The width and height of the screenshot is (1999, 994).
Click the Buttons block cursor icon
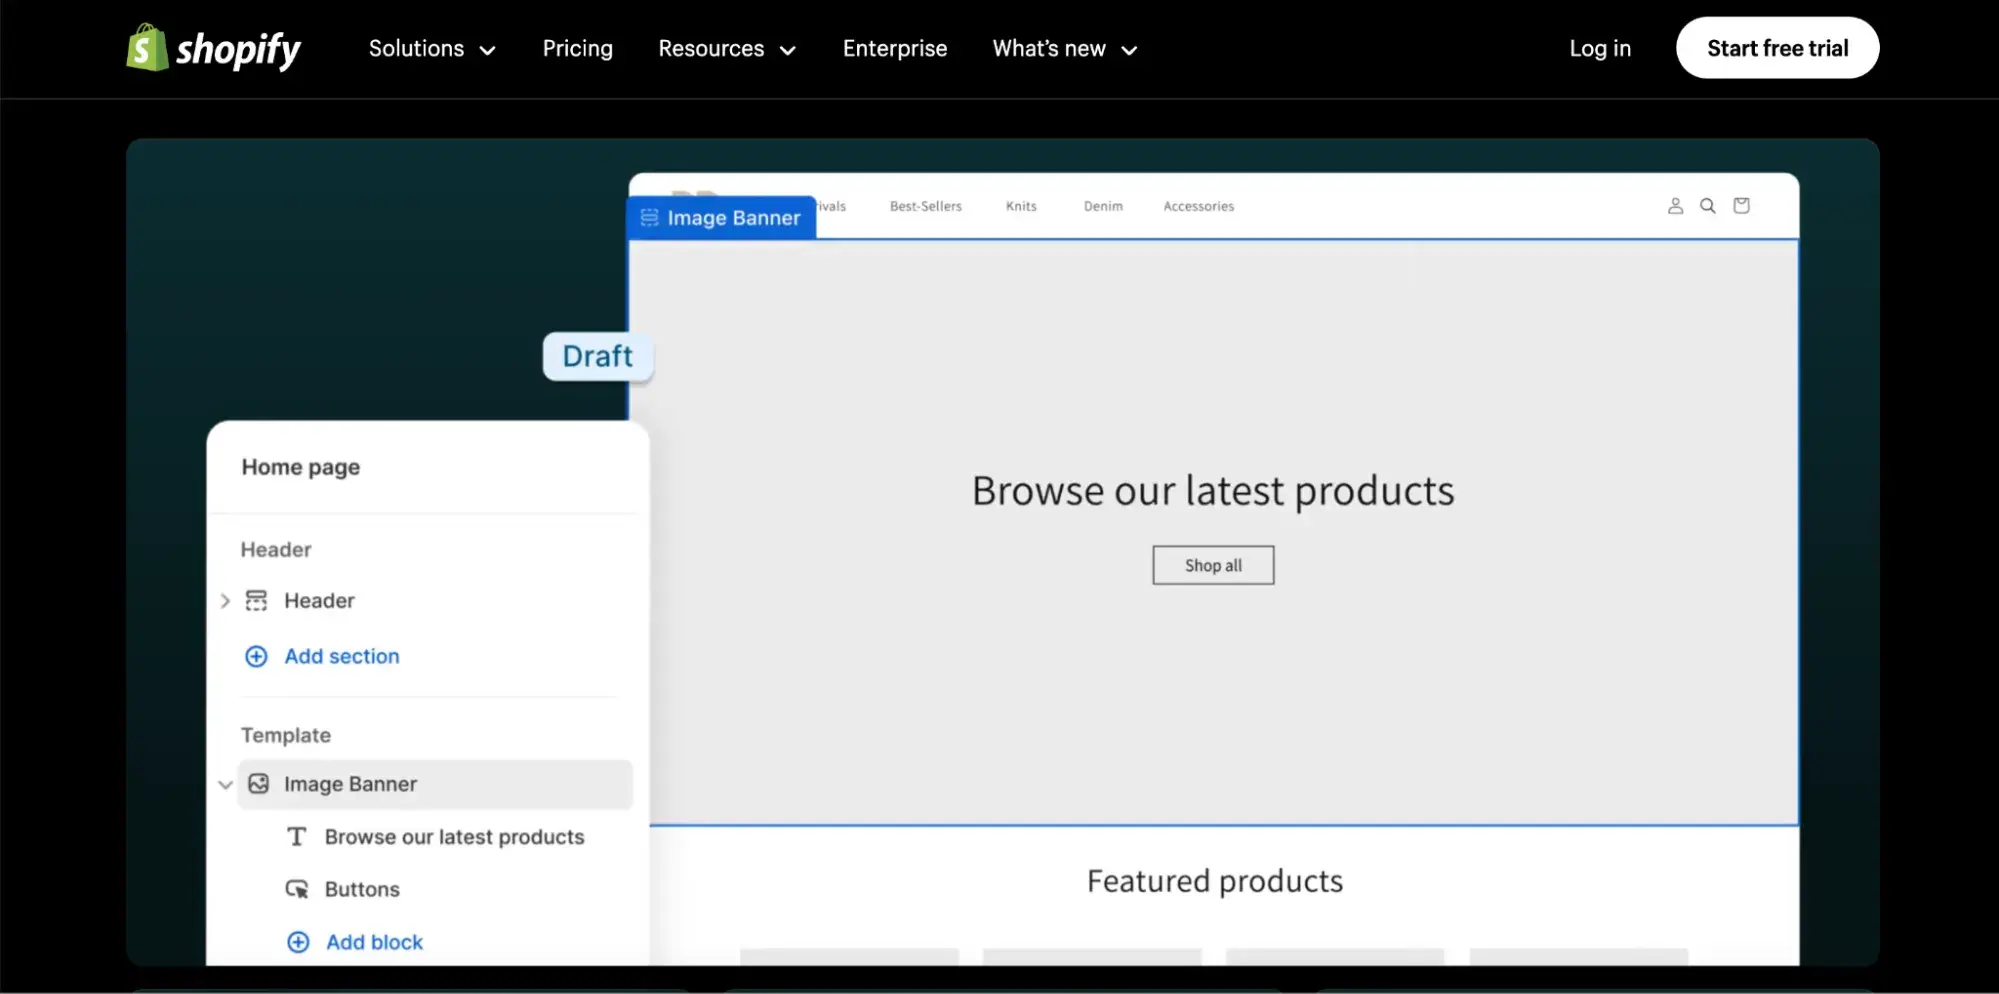297,889
